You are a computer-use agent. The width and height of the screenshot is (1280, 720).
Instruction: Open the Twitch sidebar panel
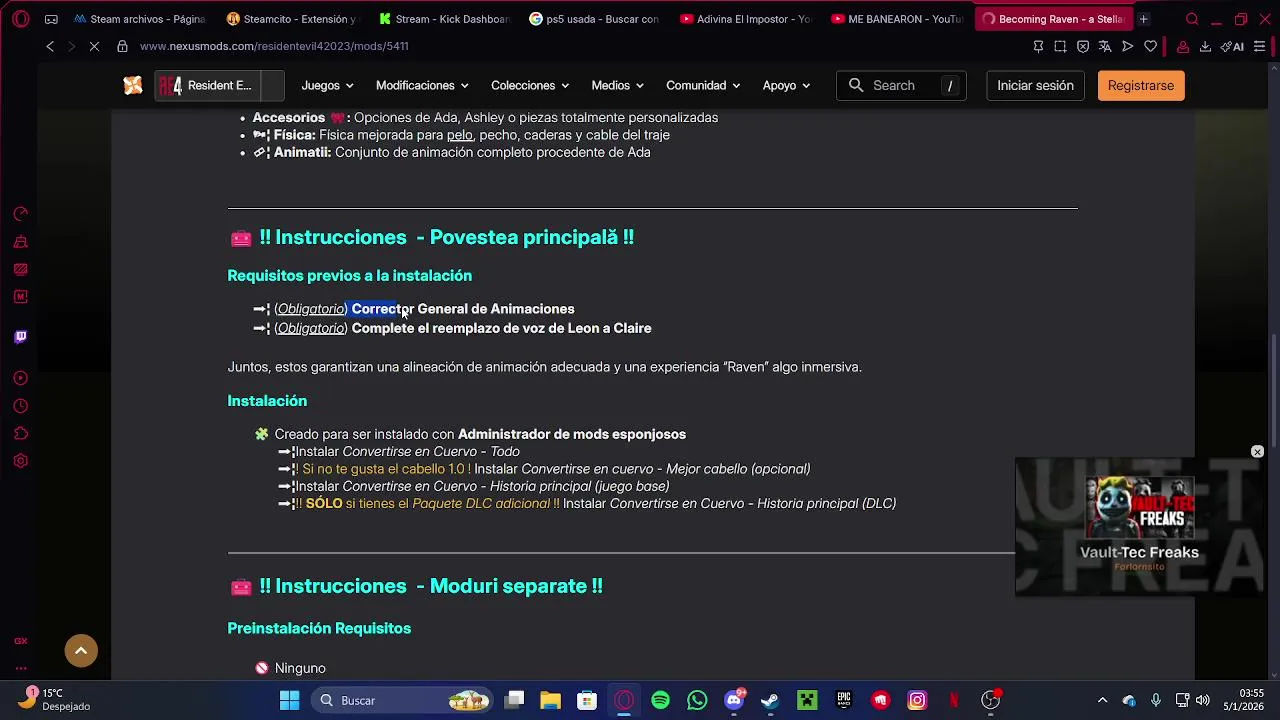[21, 337]
